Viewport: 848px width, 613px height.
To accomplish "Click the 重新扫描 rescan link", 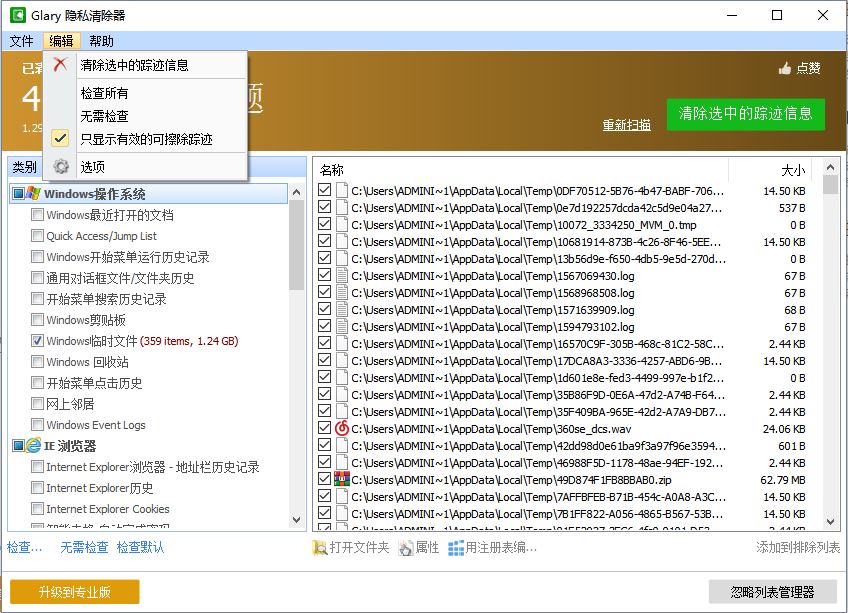I will coord(627,125).
